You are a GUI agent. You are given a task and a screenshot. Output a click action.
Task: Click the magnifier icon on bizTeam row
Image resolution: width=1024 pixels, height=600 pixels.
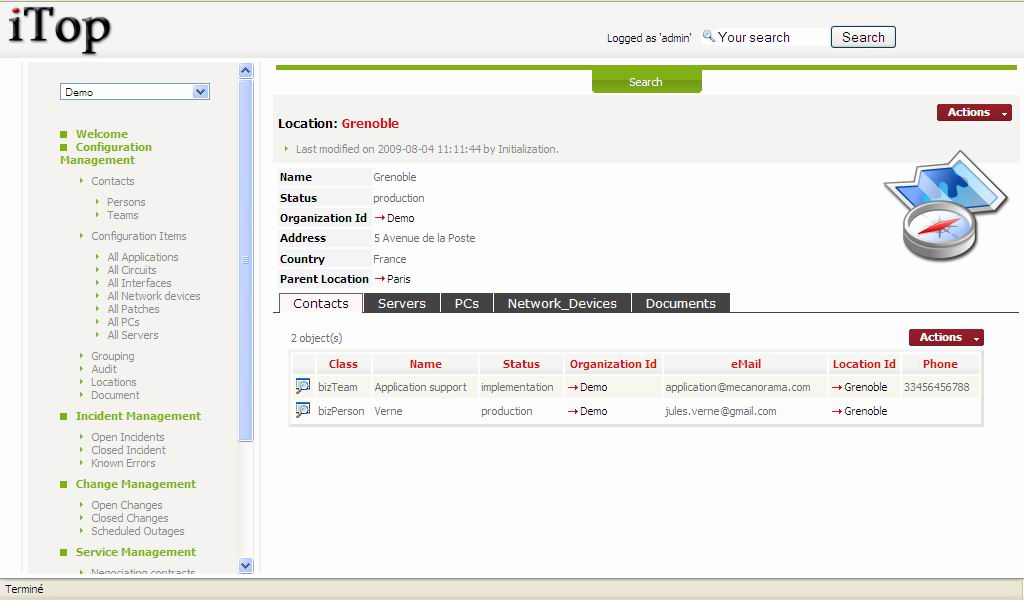pos(302,386)
